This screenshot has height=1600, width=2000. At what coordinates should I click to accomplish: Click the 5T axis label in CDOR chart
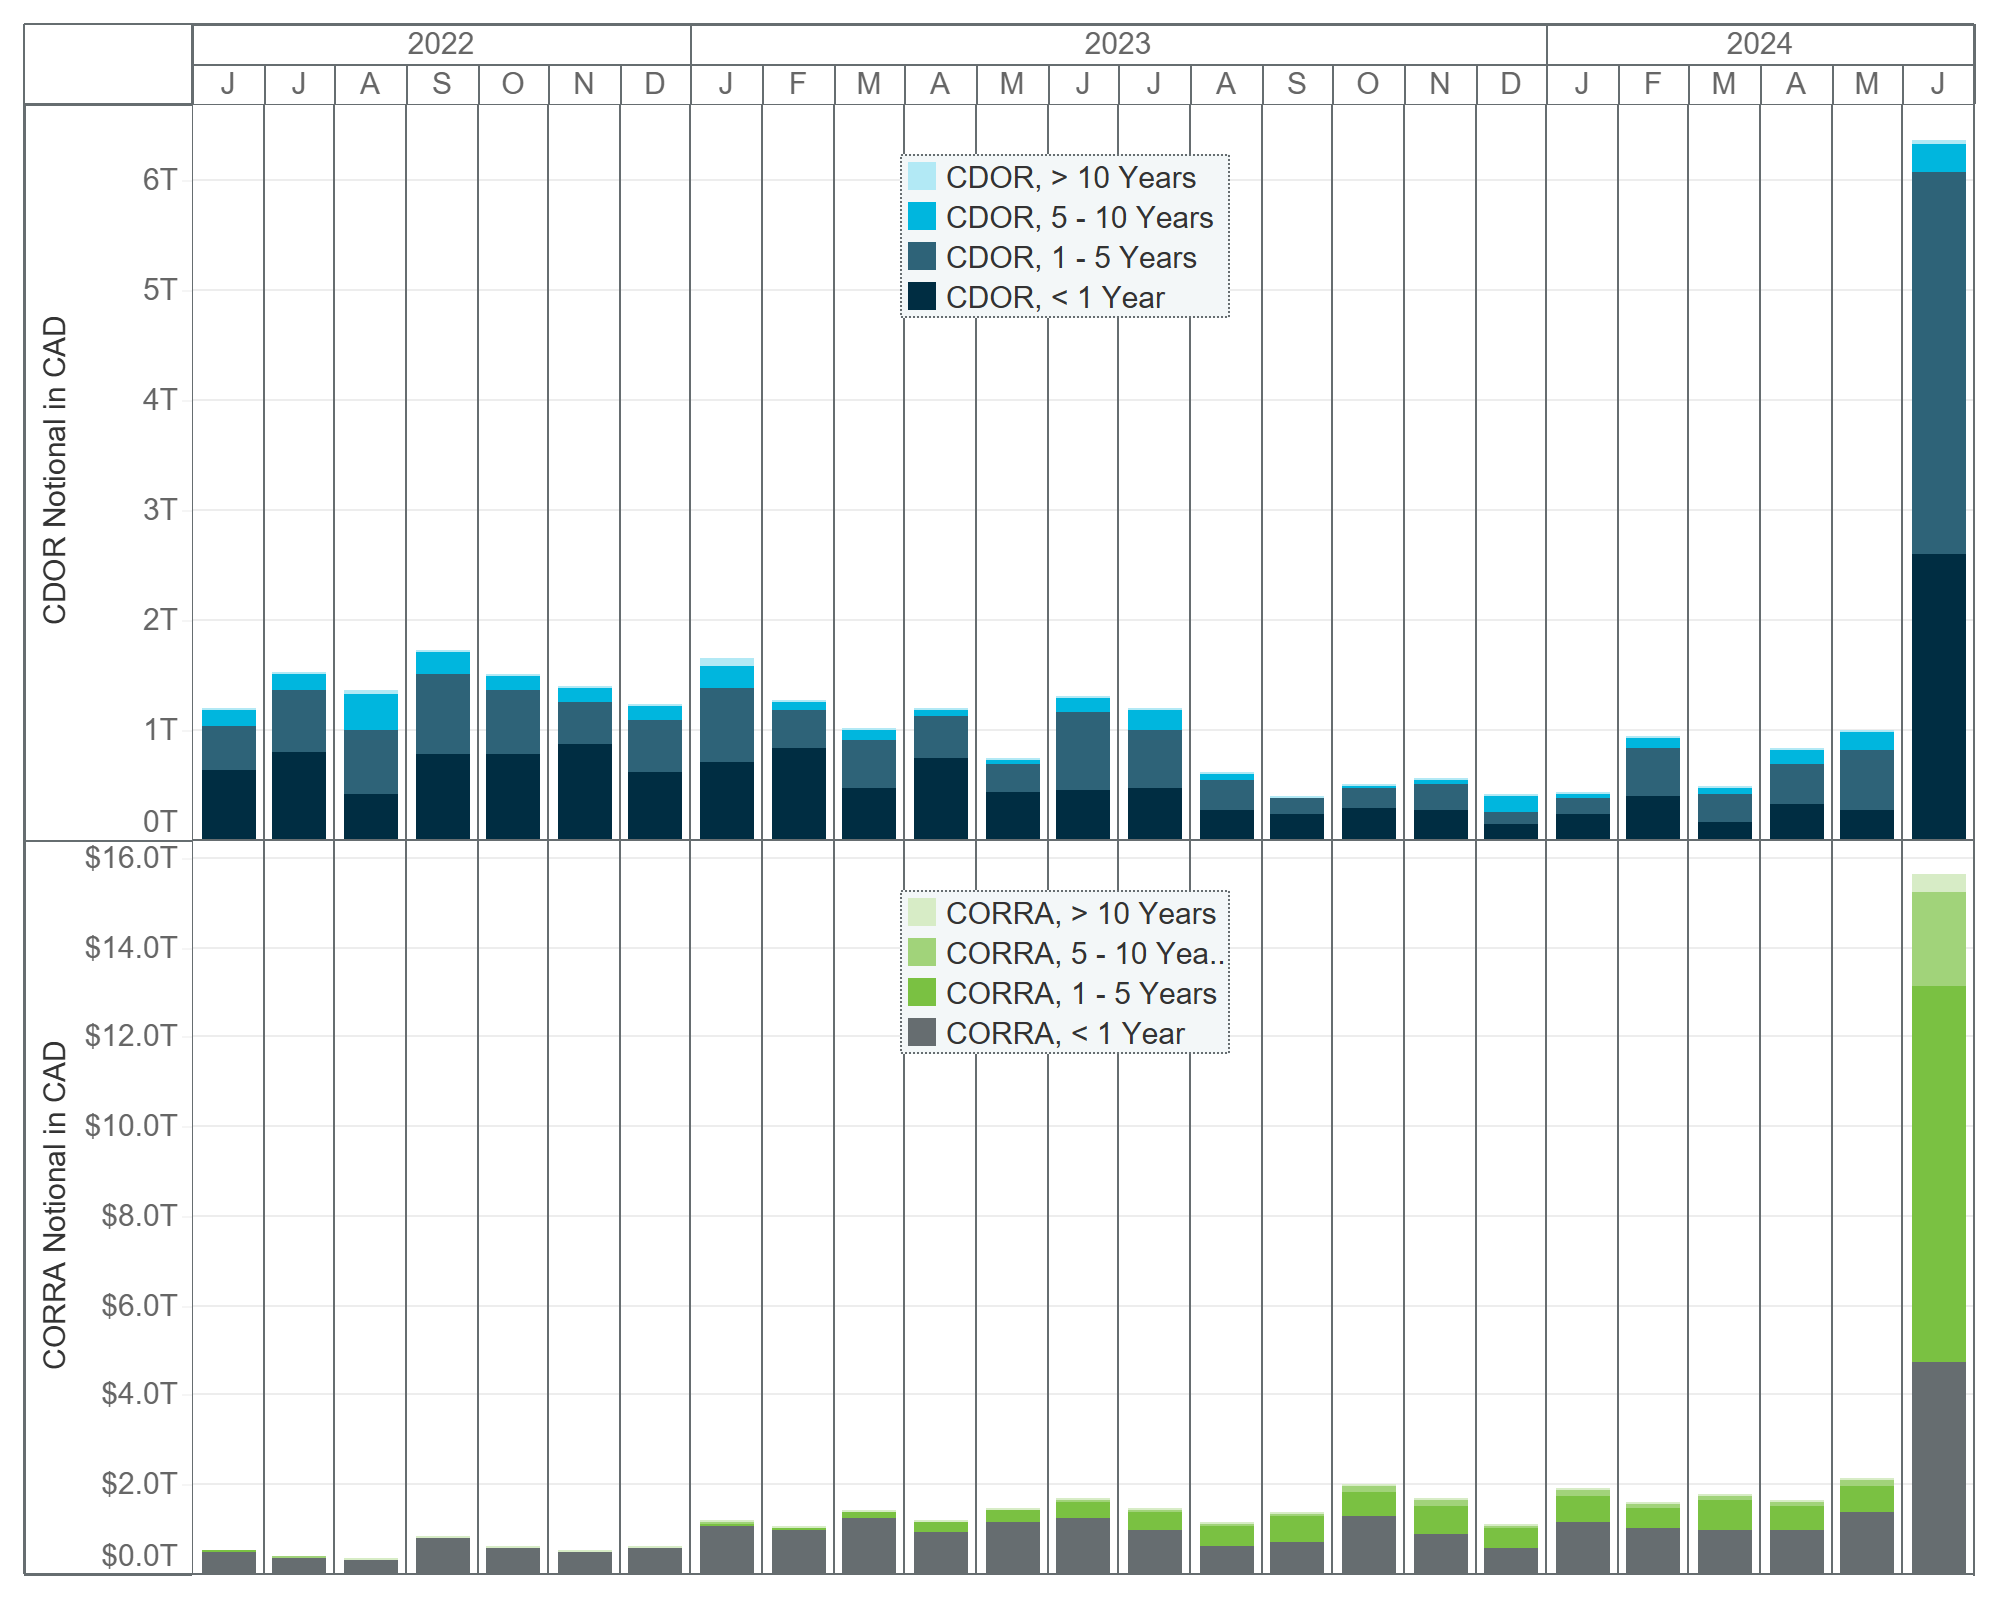pyautogui.click(x=160, y=290)
